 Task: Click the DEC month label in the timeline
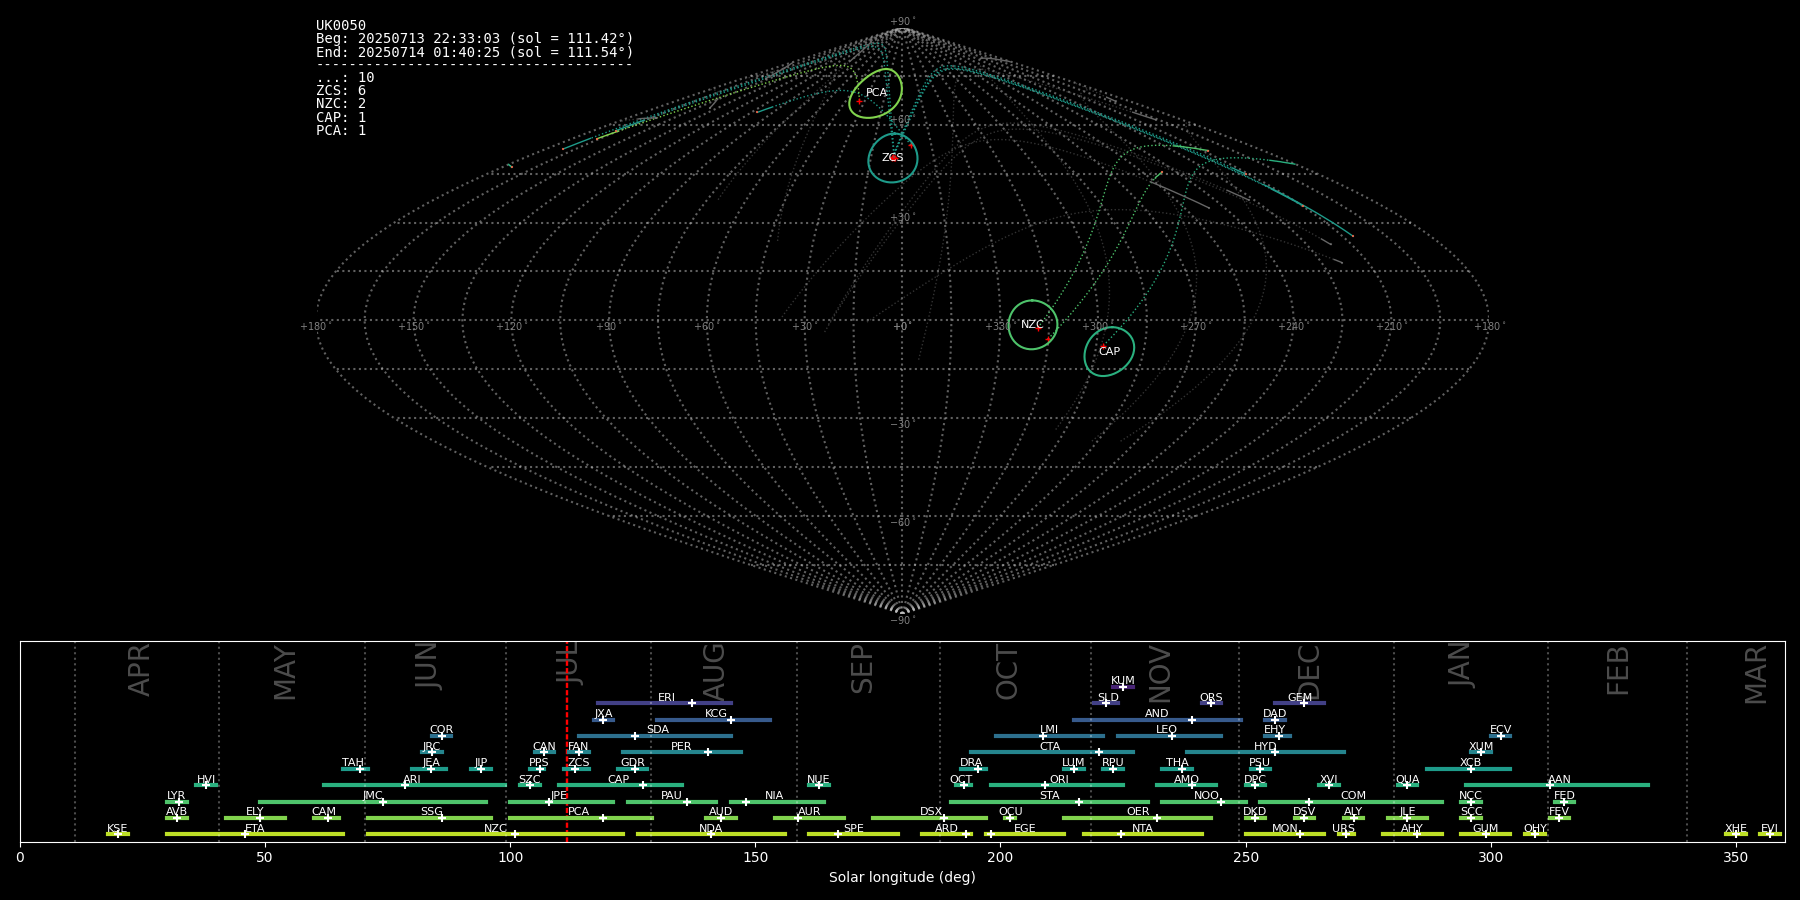coord(1309,673)
